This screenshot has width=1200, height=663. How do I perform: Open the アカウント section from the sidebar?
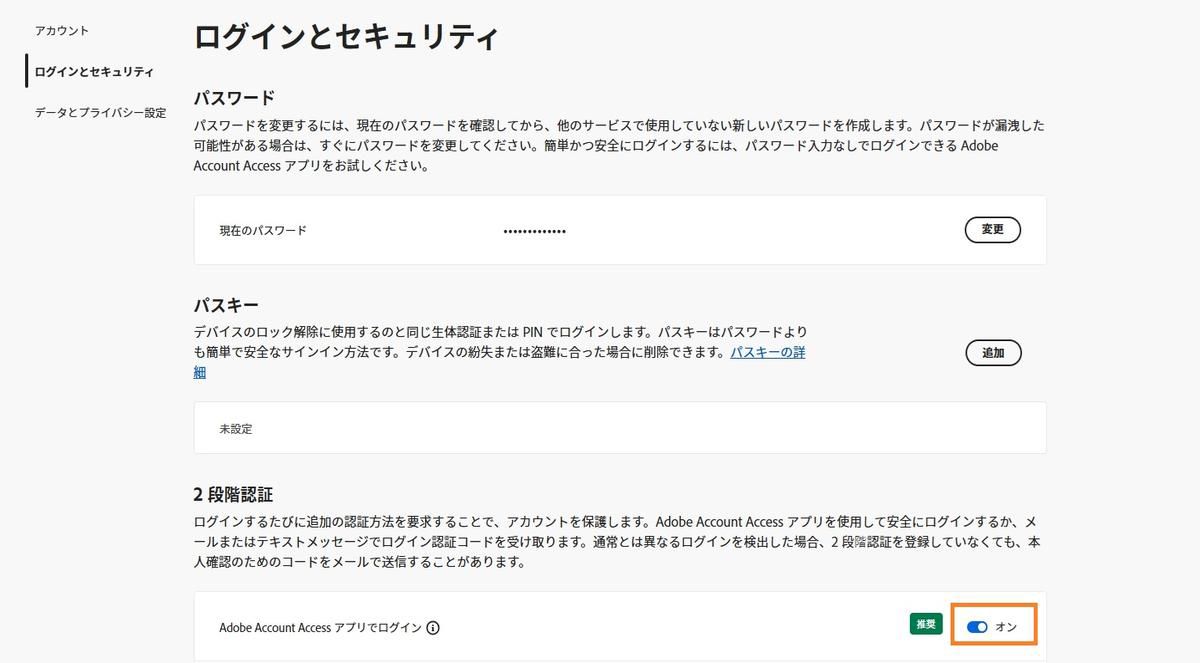[x=62, y=31]
